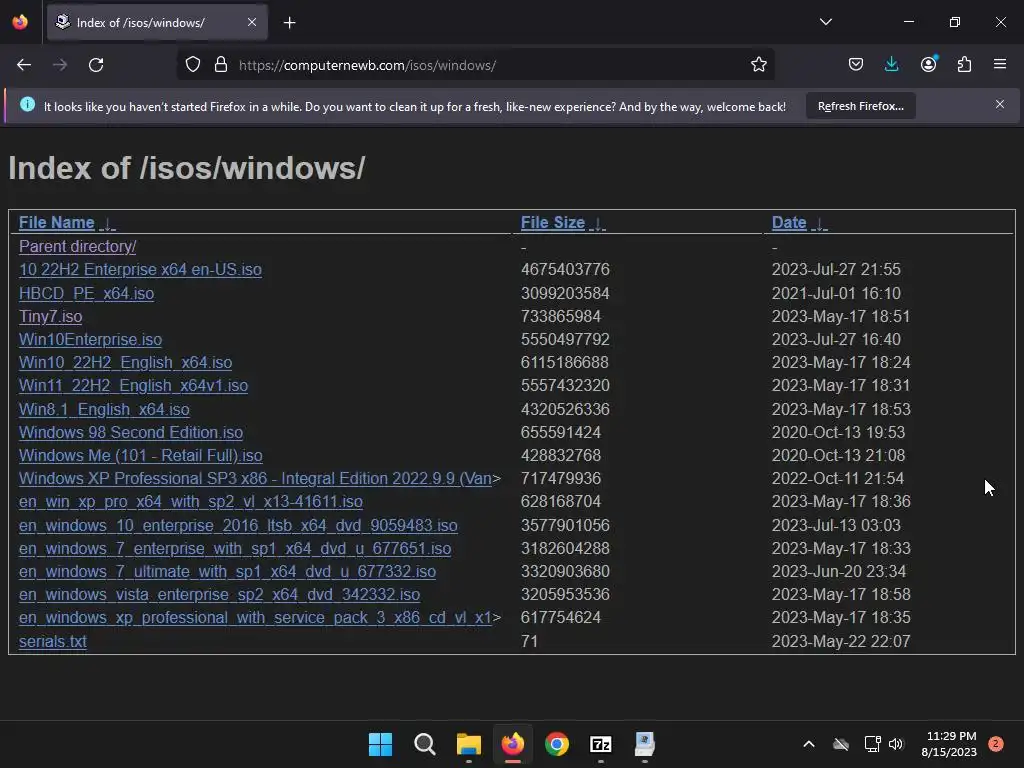
Task: Download Windows Me (101 - Retail Full).iso
Action: coord(140,455)
